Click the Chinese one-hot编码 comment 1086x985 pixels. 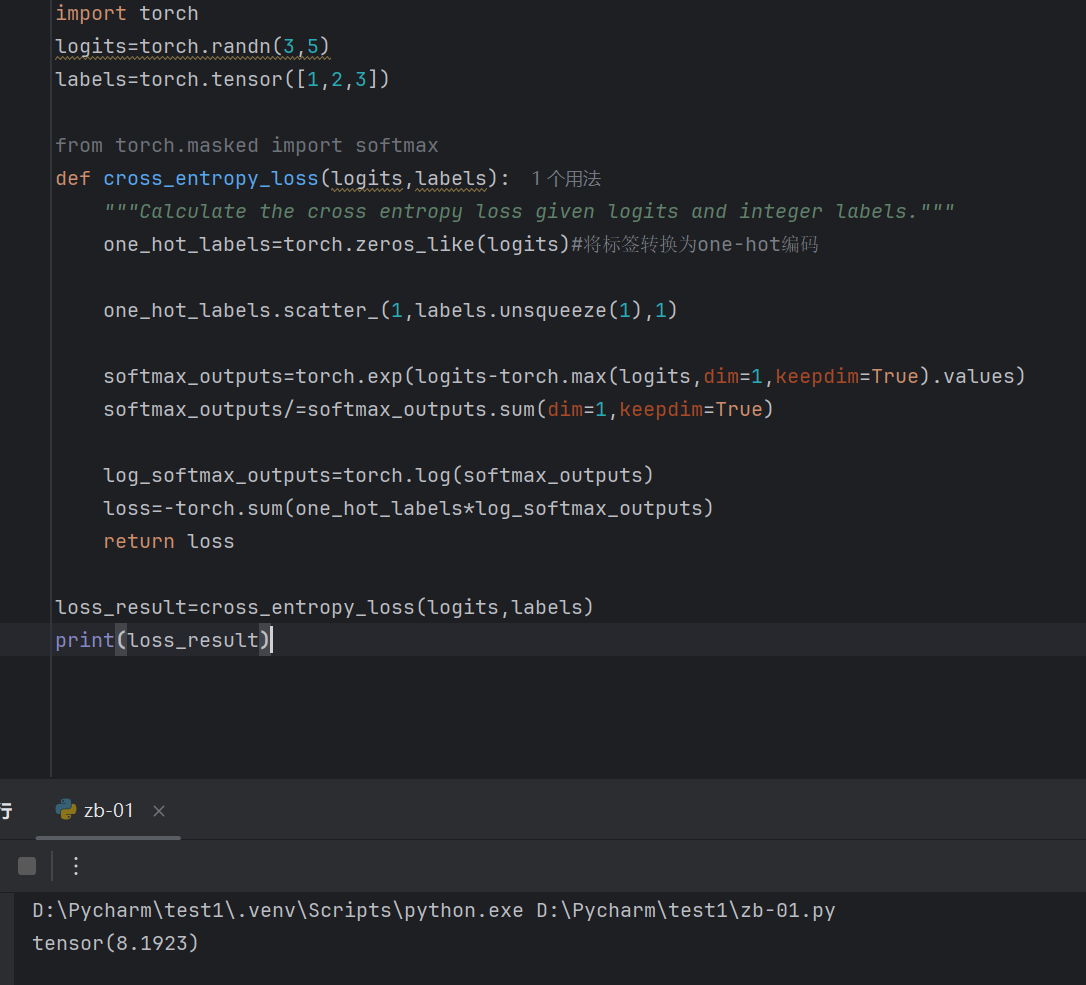695,244
